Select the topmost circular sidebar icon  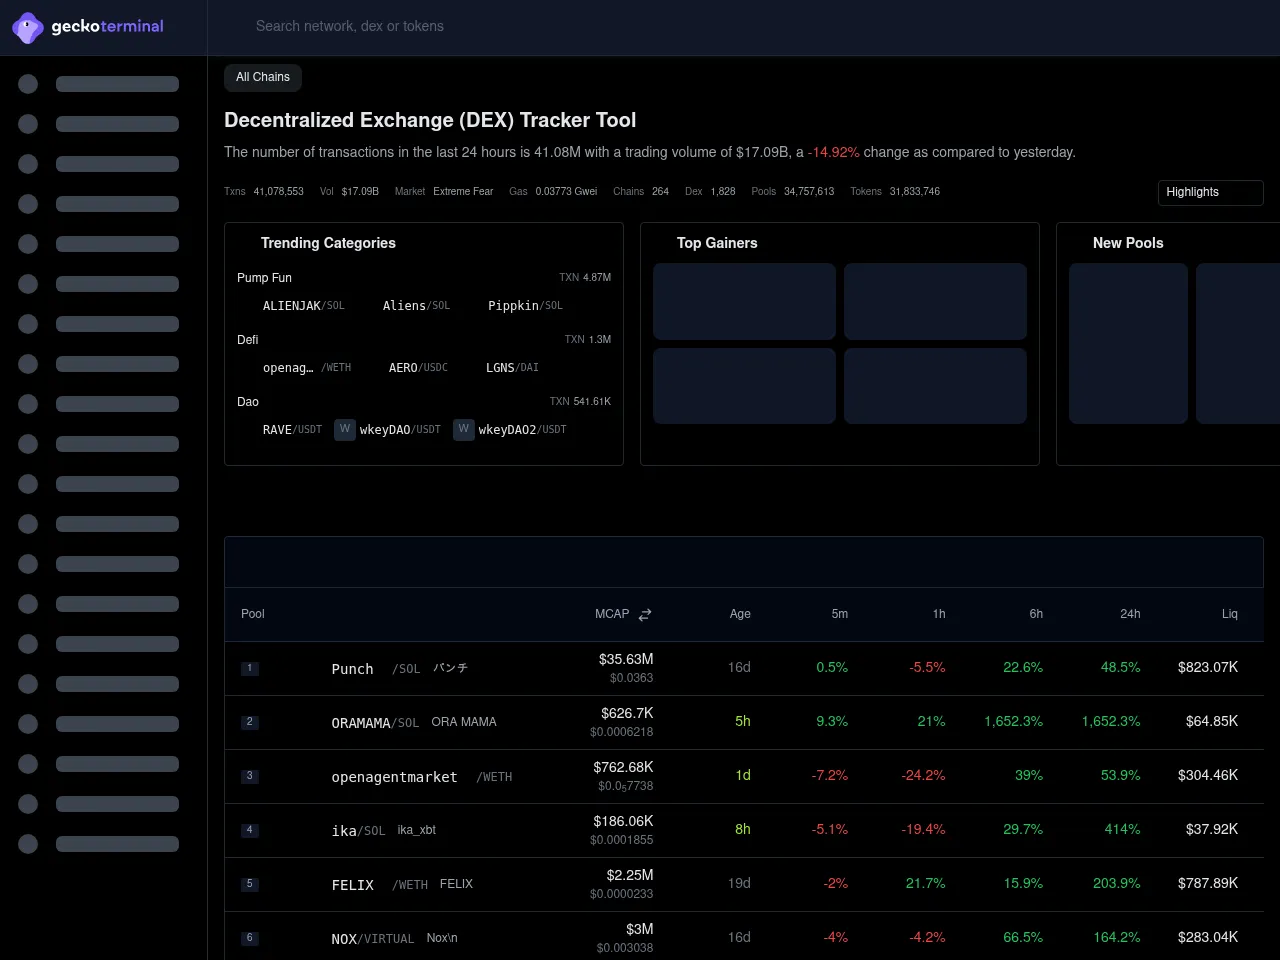coord(28,84)
